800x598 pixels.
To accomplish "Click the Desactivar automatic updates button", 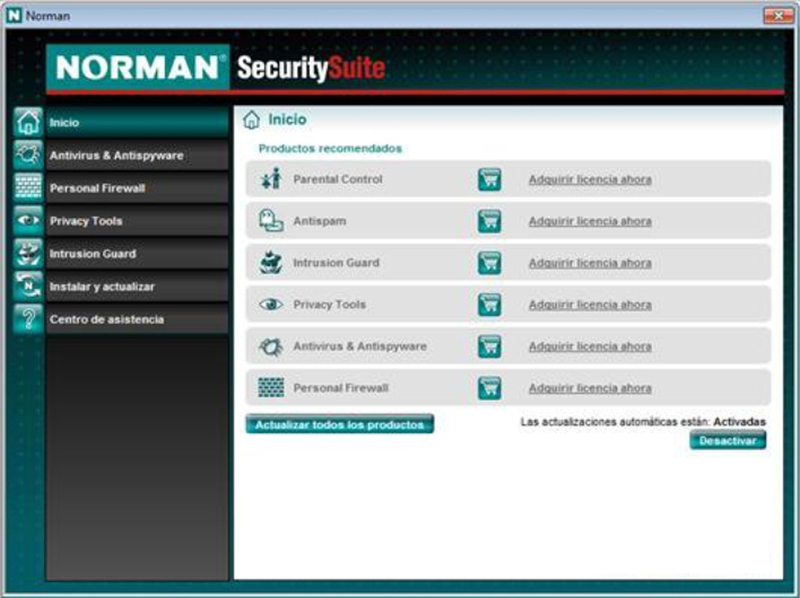I will pyautogui.click(x=728, y=440).
